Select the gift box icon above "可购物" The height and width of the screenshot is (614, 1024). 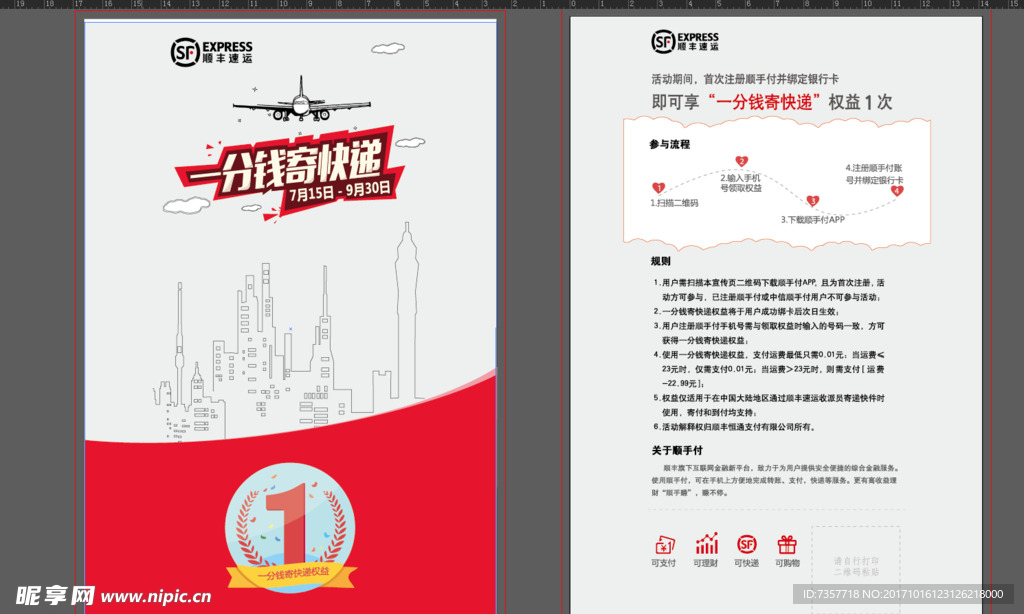tap(787, 544)
